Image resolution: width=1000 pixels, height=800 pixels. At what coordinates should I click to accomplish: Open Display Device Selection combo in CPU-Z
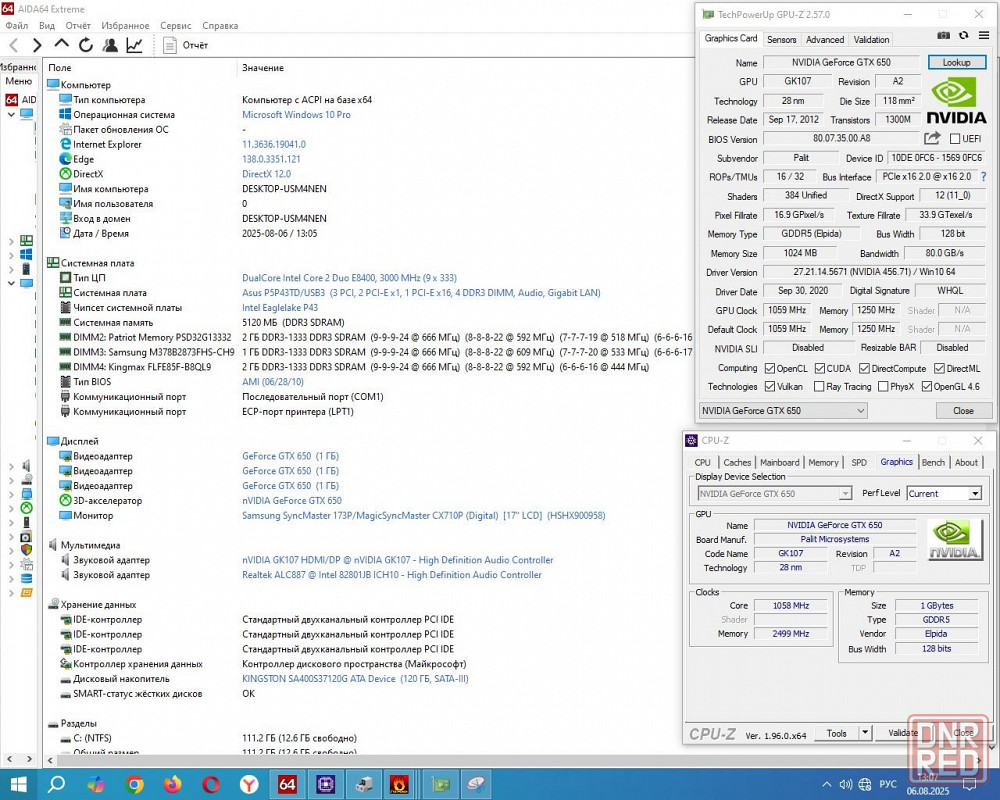[775, 493]
